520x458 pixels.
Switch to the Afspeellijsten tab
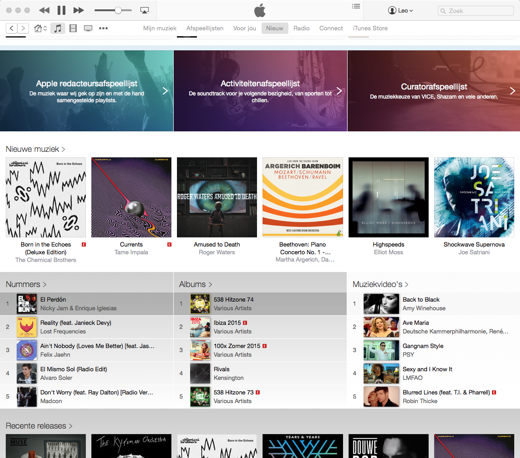[x=205, y=28]
